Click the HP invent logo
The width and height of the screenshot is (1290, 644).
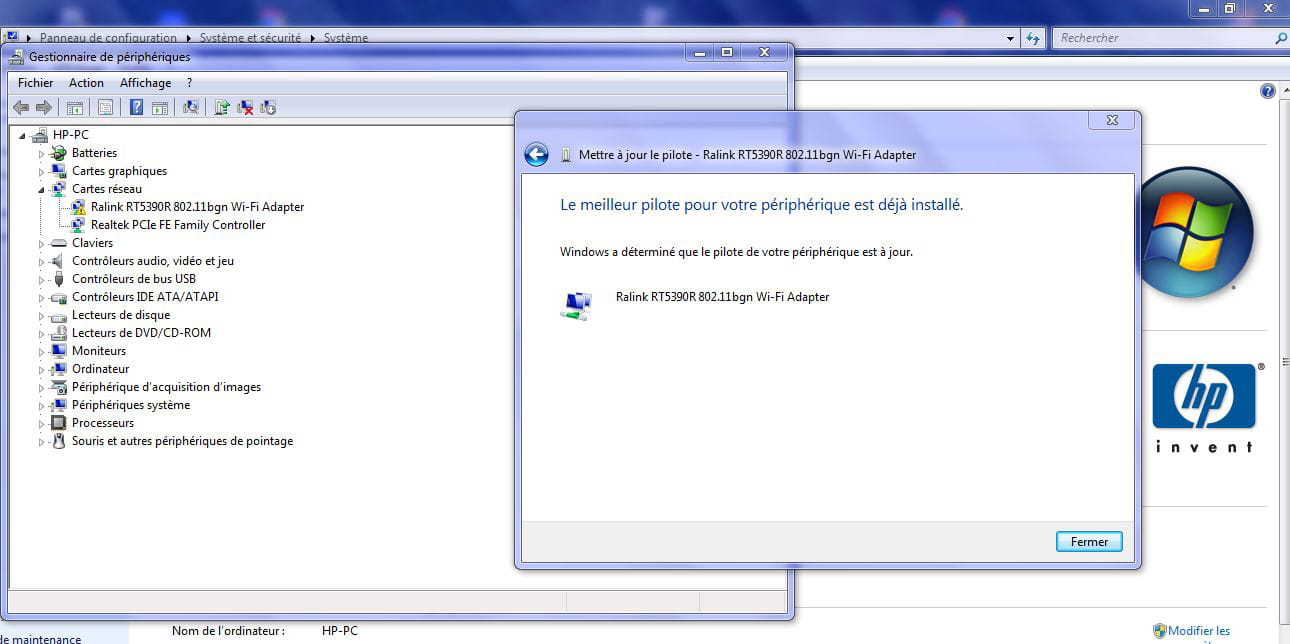(1203, 407)
